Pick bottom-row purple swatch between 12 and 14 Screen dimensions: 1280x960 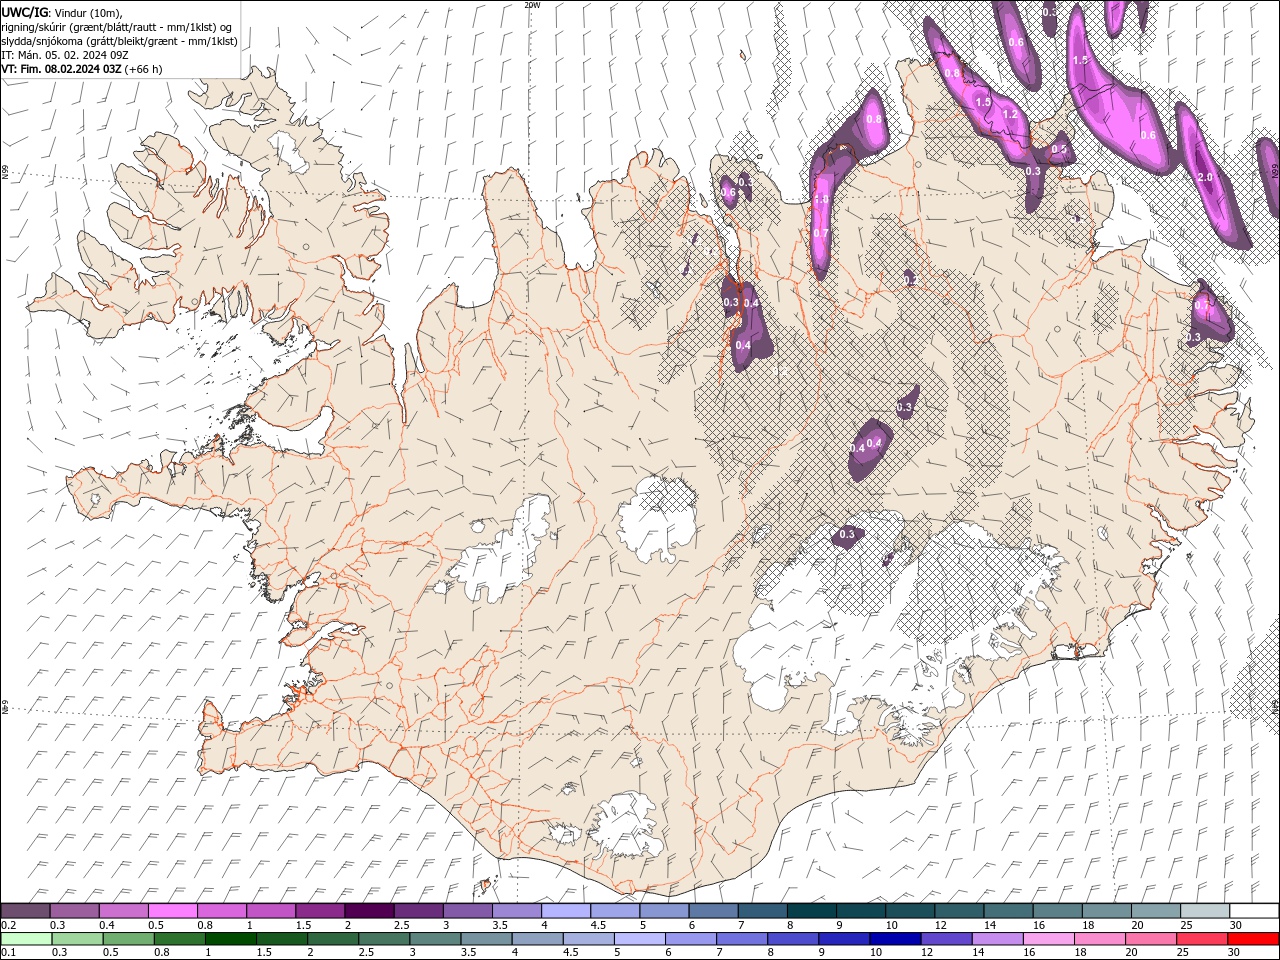point(946,938)
